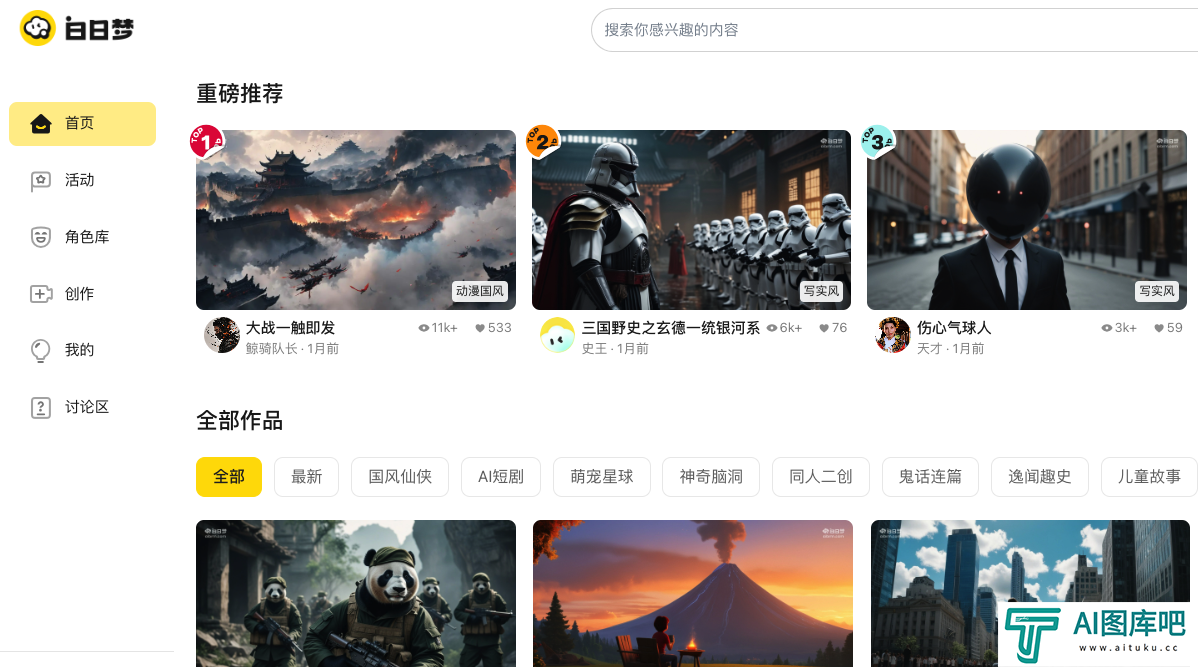The width and height of the screenshot is (1198, 667).
Task: Go to 首页 in the sidebar
Action: (x=83, y=124)
